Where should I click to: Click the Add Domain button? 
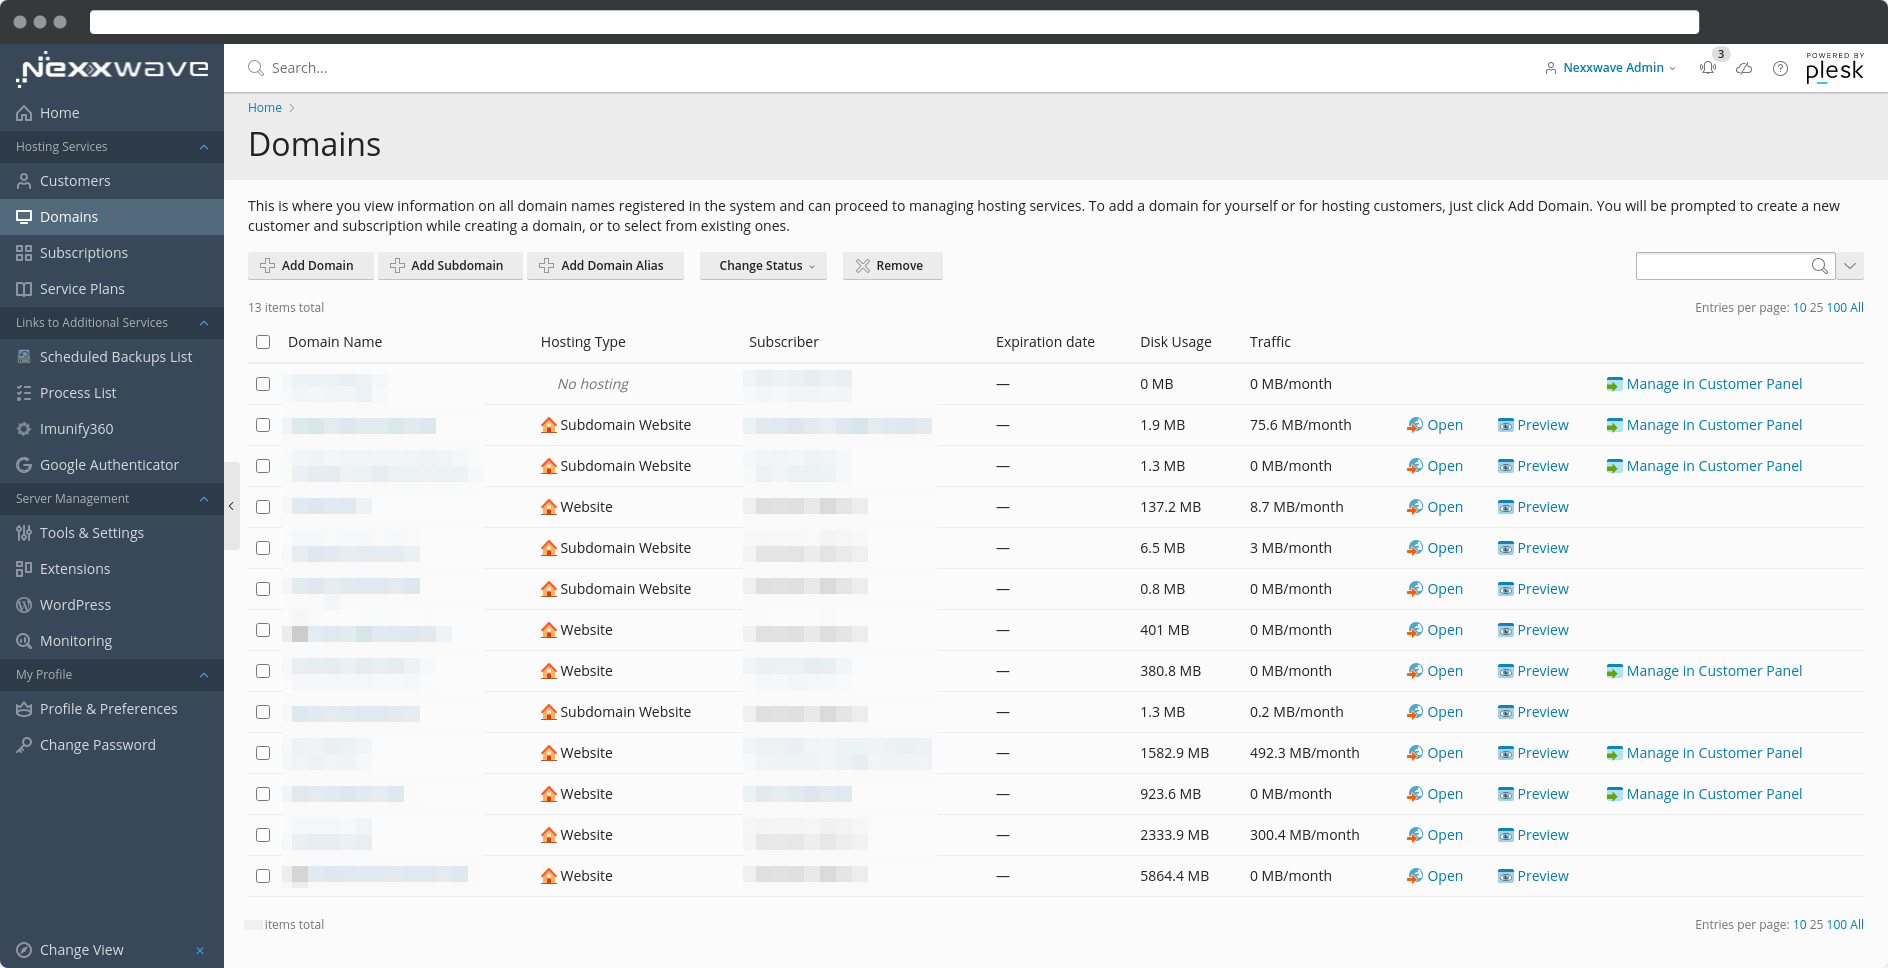311,266
